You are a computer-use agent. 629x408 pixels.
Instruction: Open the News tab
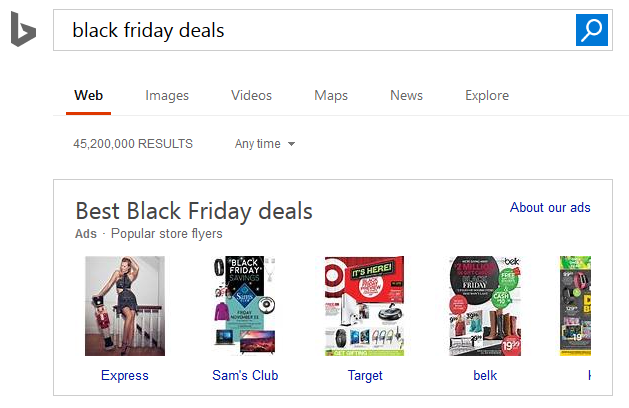406,96
